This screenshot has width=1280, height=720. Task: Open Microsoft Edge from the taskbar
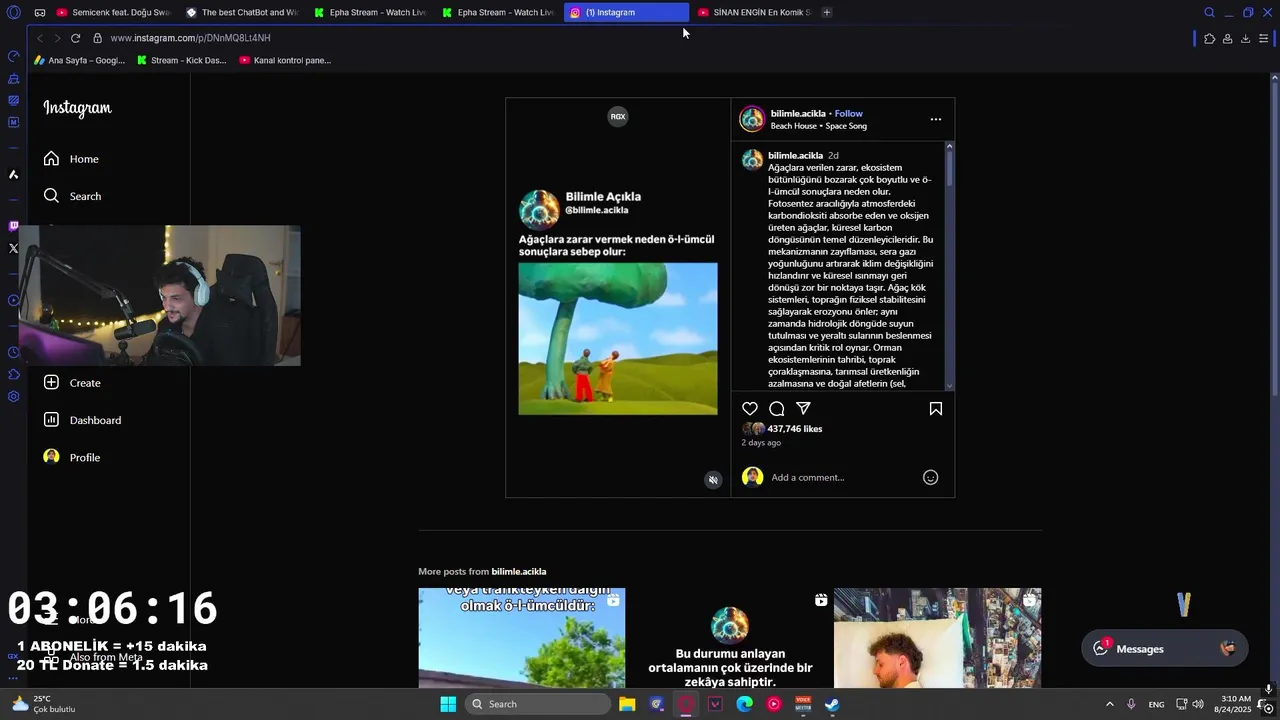tap(745, 704)
